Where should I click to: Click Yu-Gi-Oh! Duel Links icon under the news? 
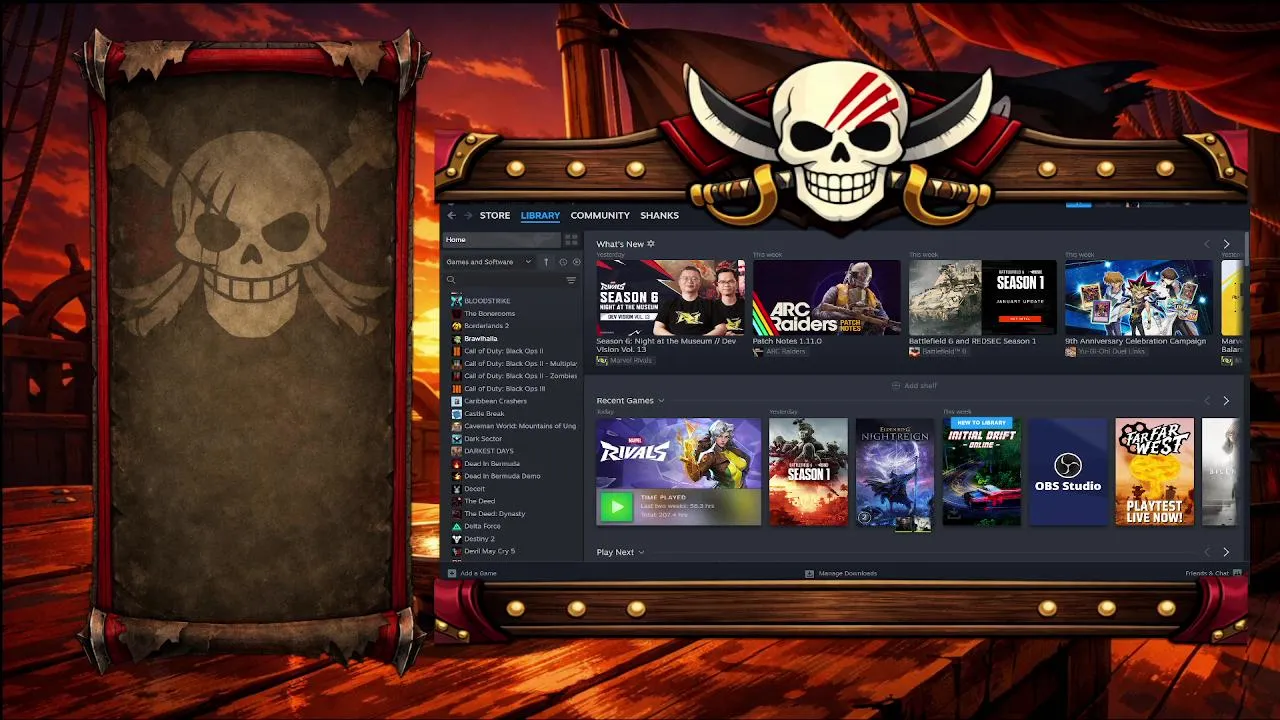pyautogui.click(x=1070, y=352)
